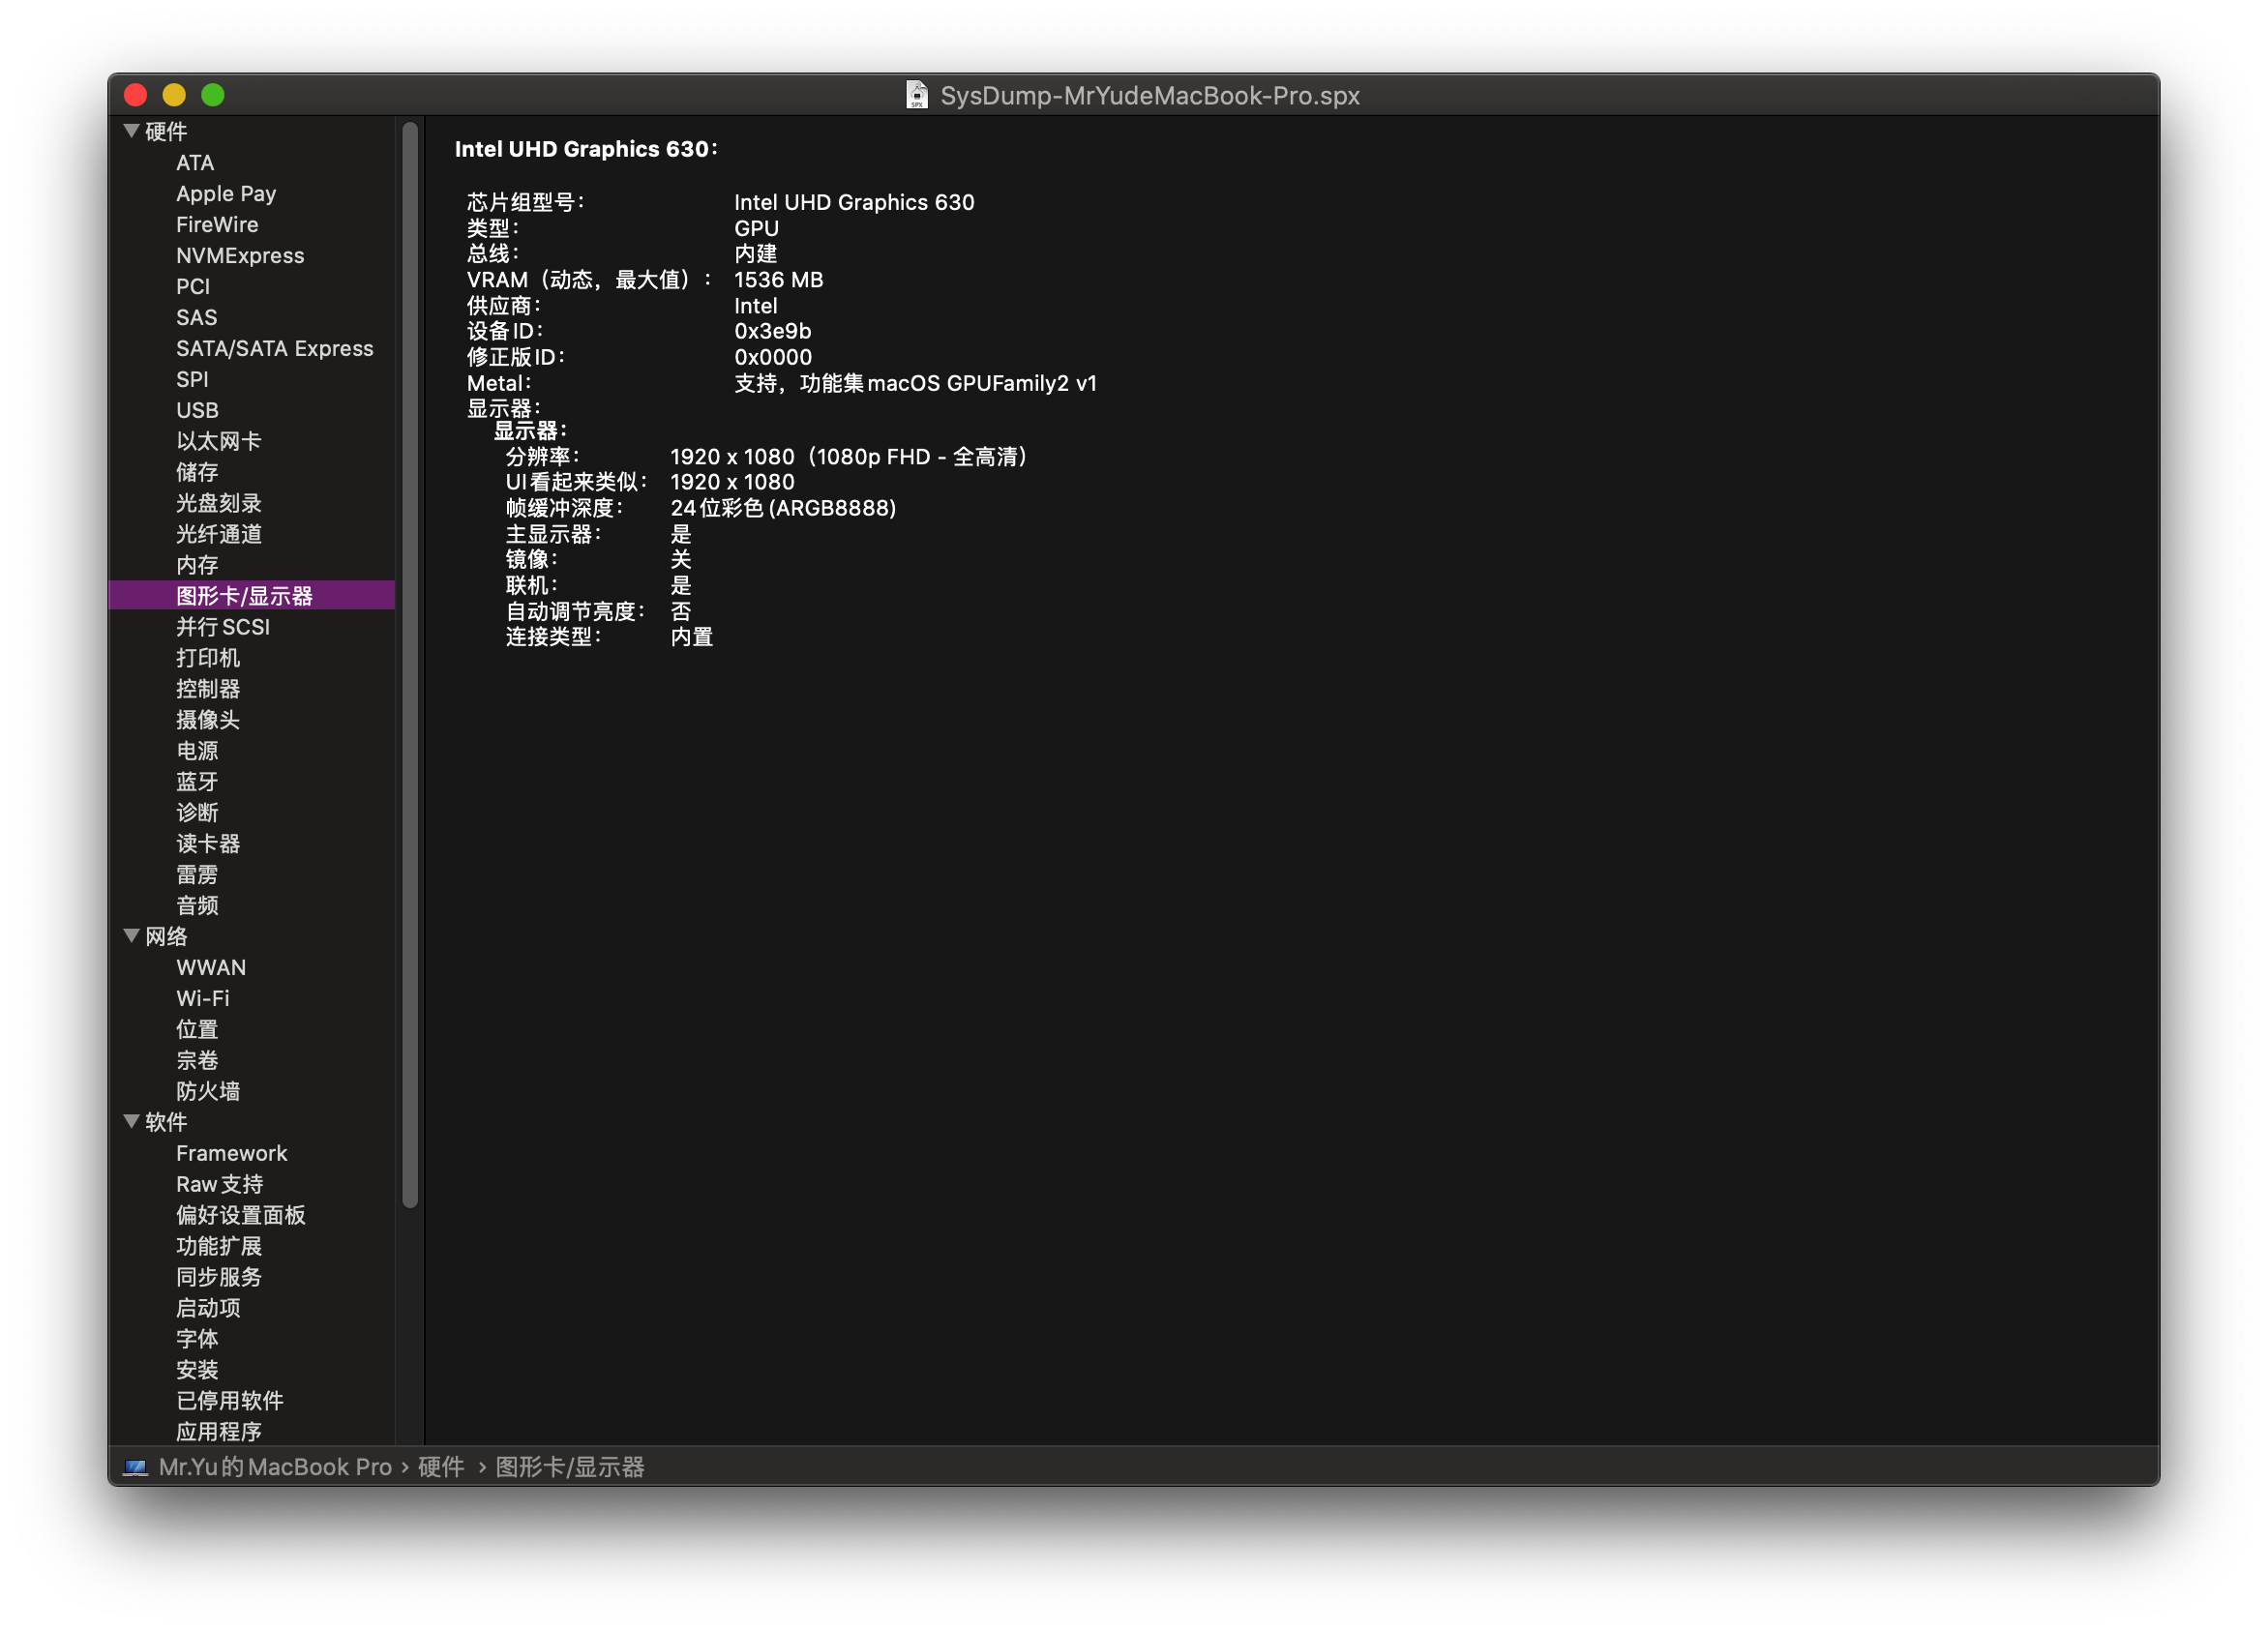Screen dimensions: 2268x1629
Task: Open the Framework software entry
Action: tap(231, 1153)
